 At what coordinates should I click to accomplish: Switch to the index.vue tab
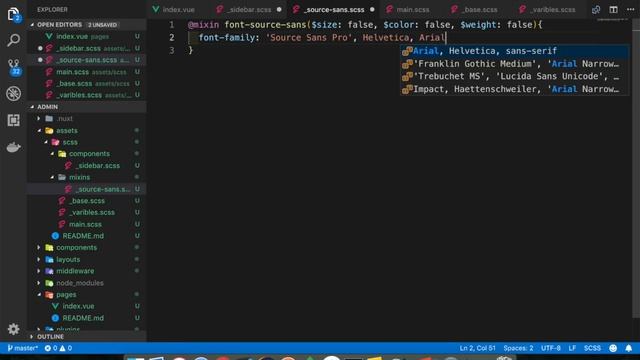178,9
